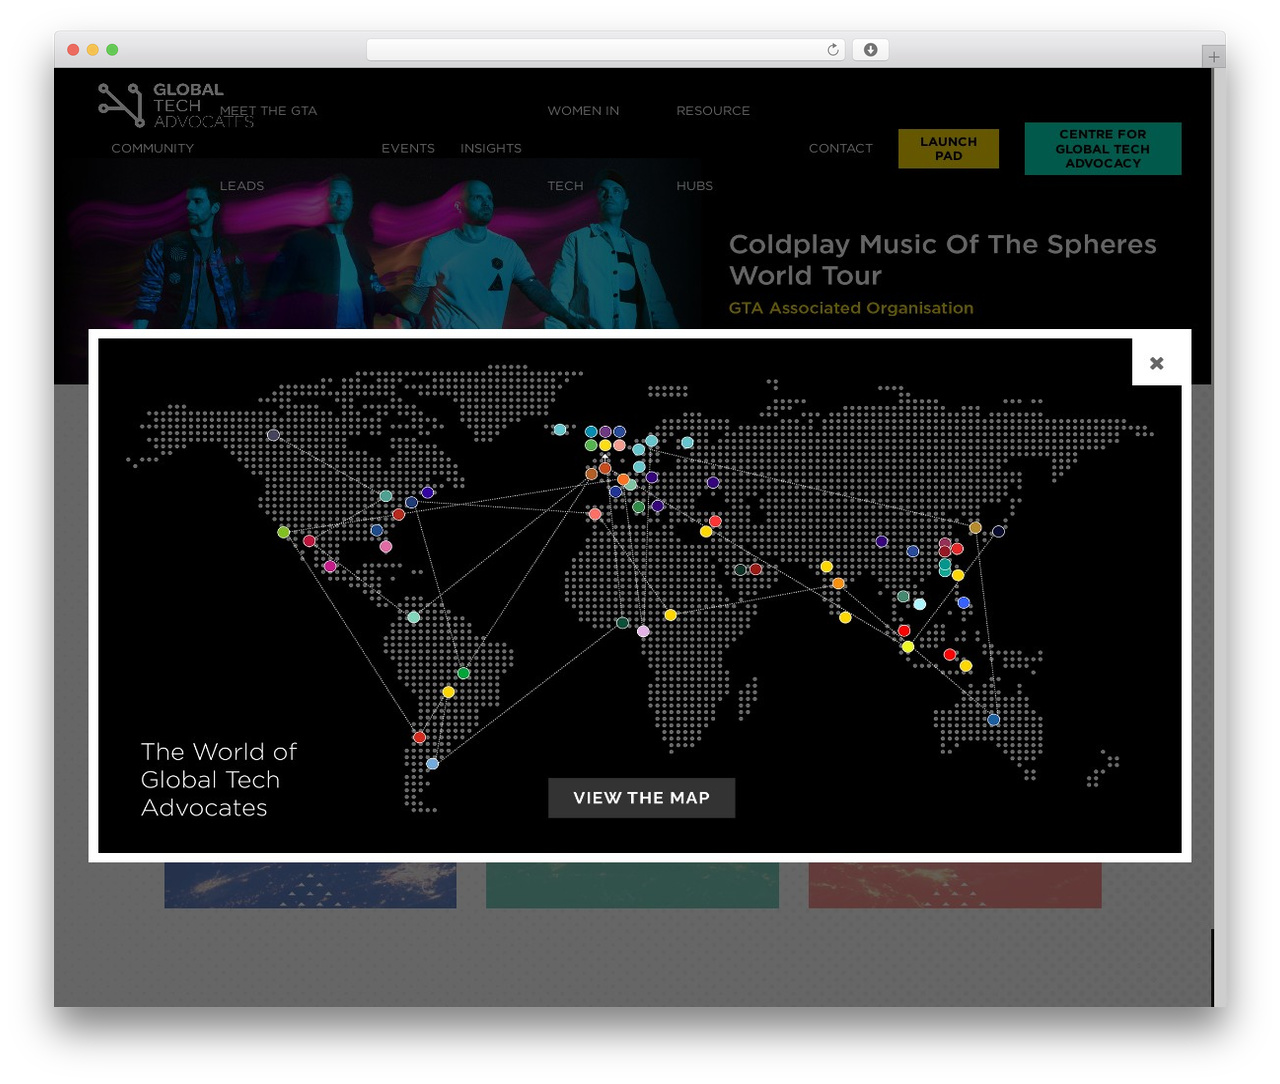Screen dimensions: 1280x1084
Task: Click the VIEW THE MAP button
Action: click(x=641, y=798)
